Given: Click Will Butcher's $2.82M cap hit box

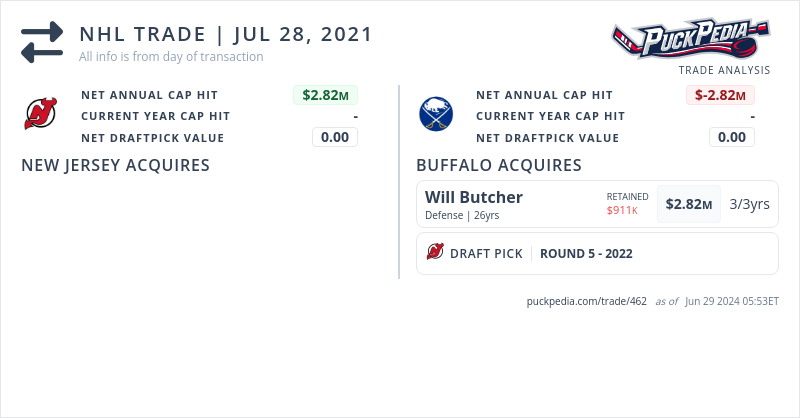Looking at the screenshot, I should click(x=689, y=204).
